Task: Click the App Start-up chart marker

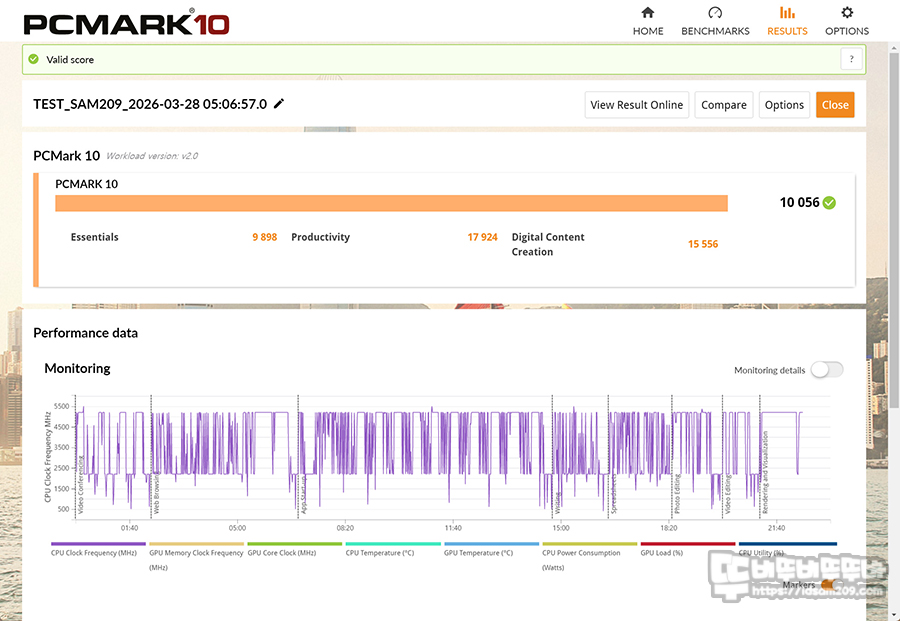Action: click(304, 497)
